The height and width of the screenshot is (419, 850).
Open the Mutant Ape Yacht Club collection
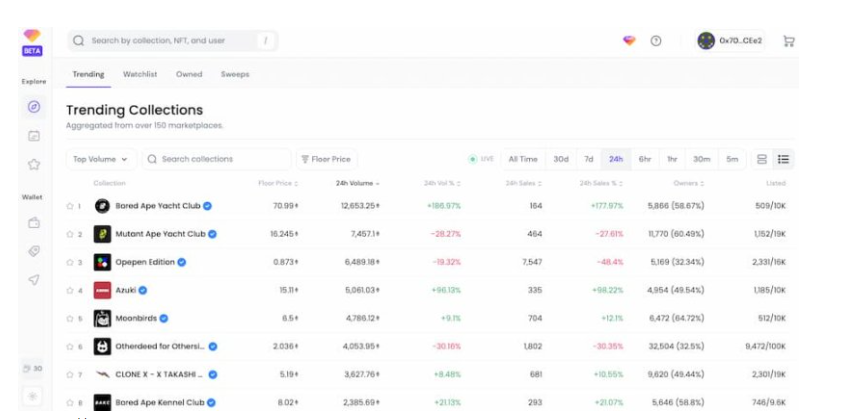[x=160, y=234]
